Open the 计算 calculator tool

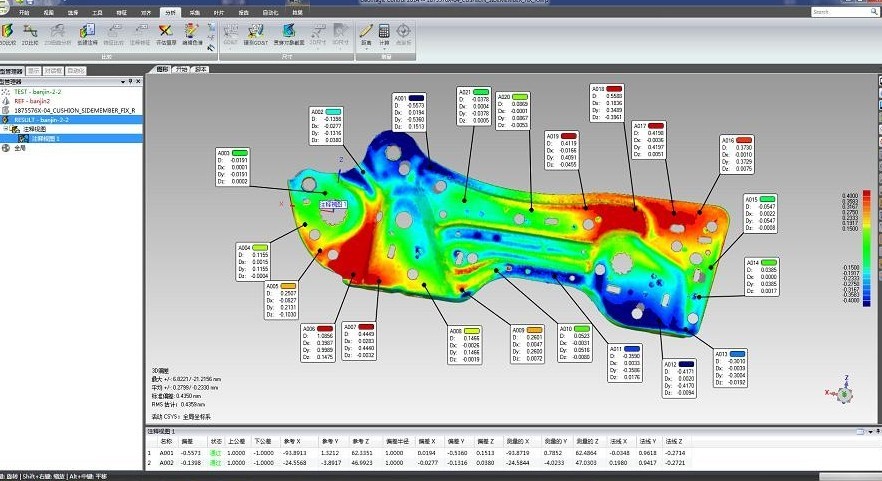pyautogui.click(x=384, y=33)
